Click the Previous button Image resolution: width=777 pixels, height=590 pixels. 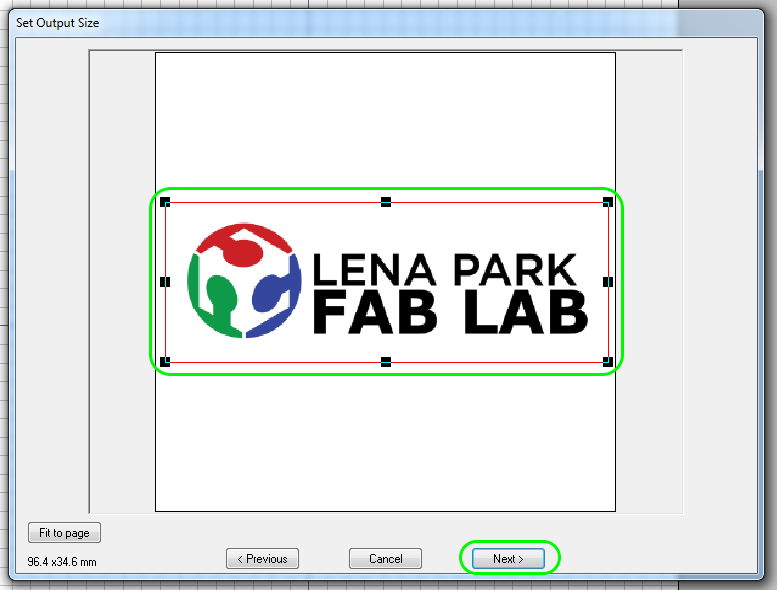[262, 558]
